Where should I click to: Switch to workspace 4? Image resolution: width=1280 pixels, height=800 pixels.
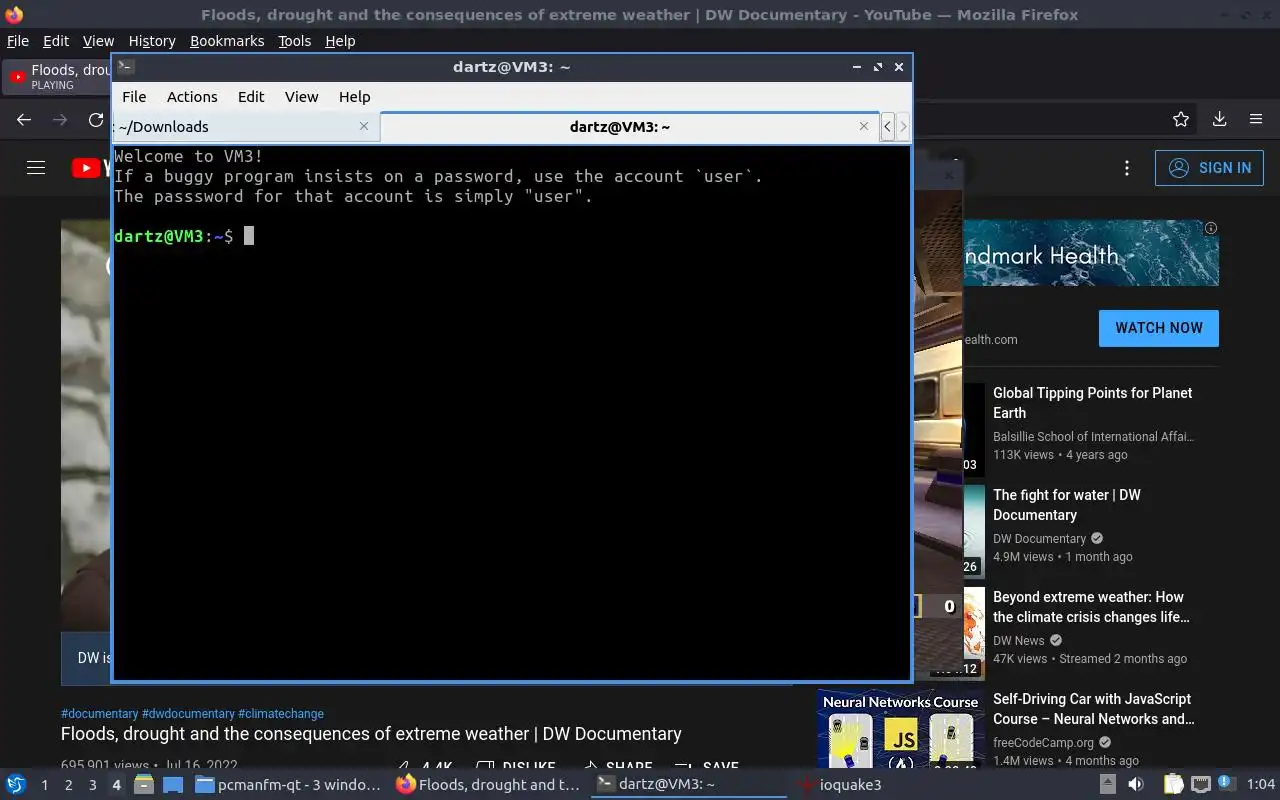(x=116, y=785)
